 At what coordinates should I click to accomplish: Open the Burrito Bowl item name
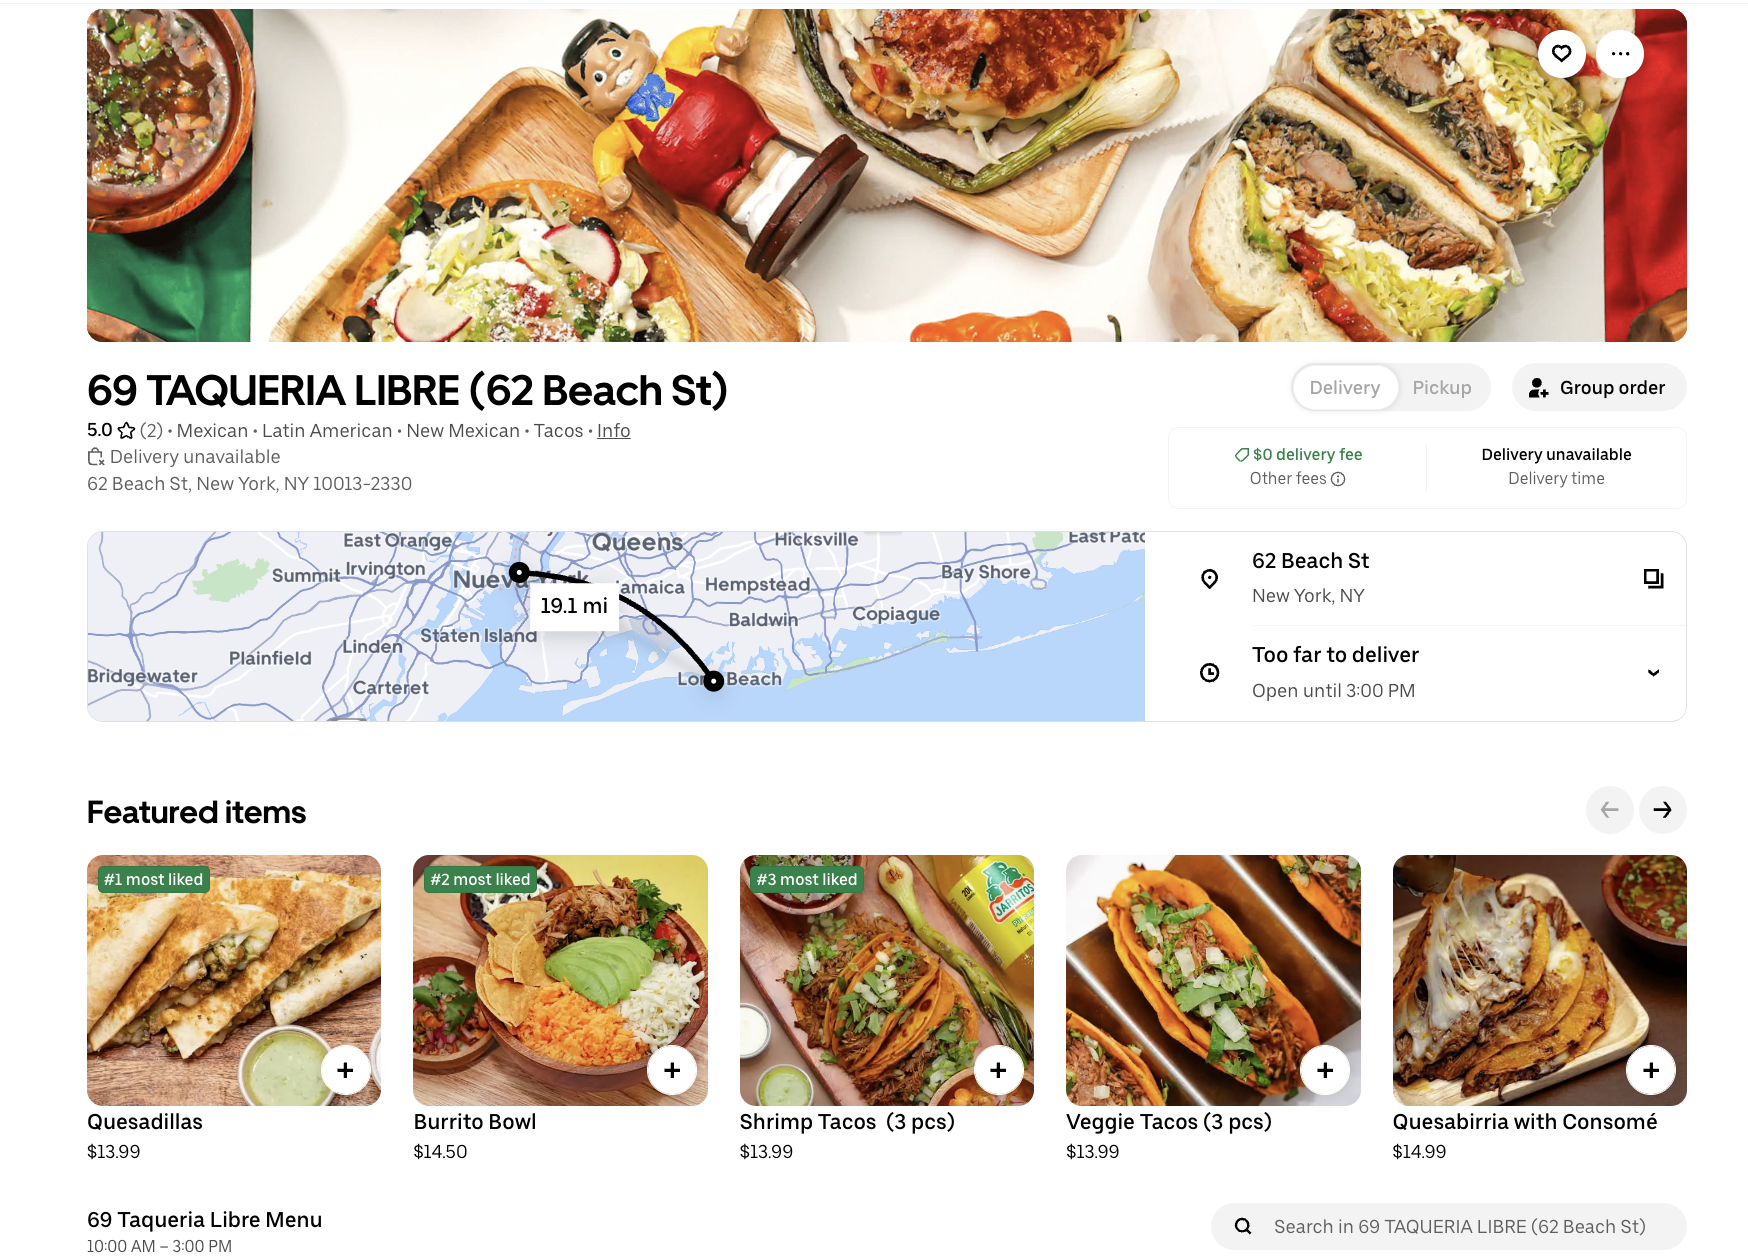(475, 1122)
